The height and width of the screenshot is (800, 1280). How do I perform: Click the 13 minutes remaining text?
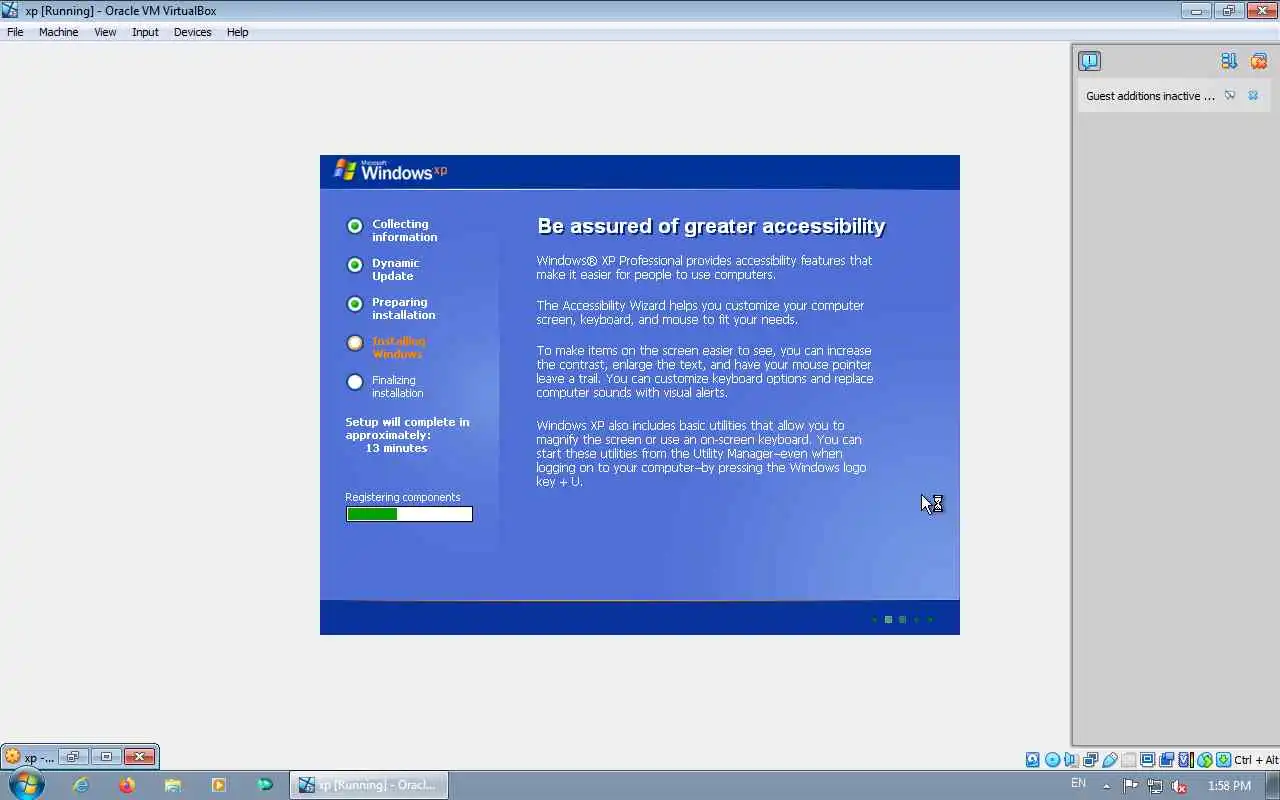396,448
